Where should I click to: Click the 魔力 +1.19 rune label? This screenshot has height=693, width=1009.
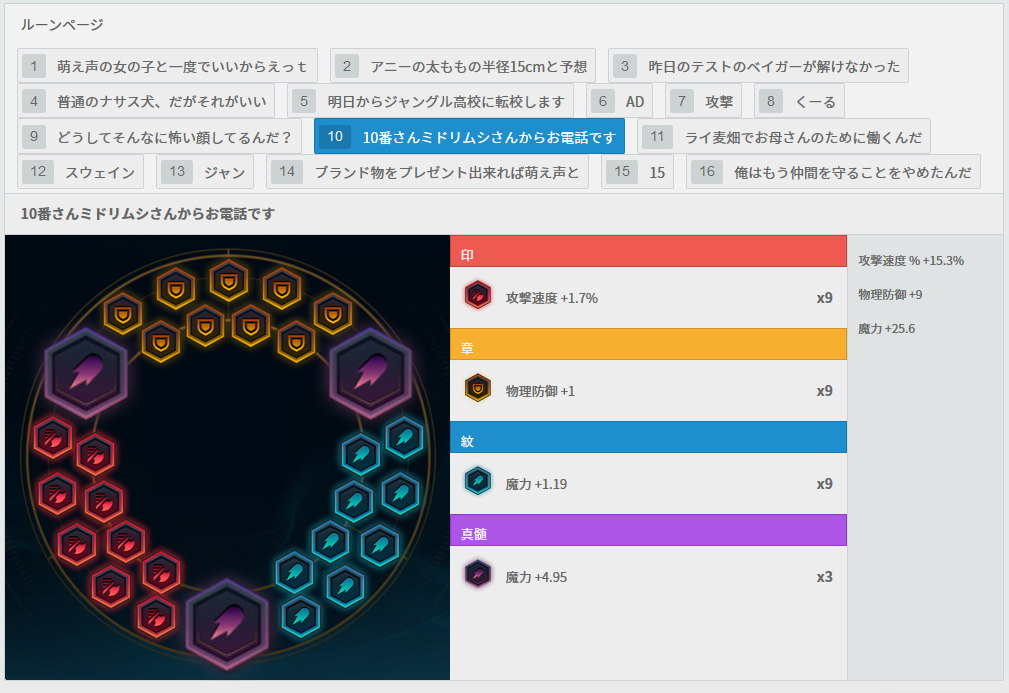coord(536,484)
